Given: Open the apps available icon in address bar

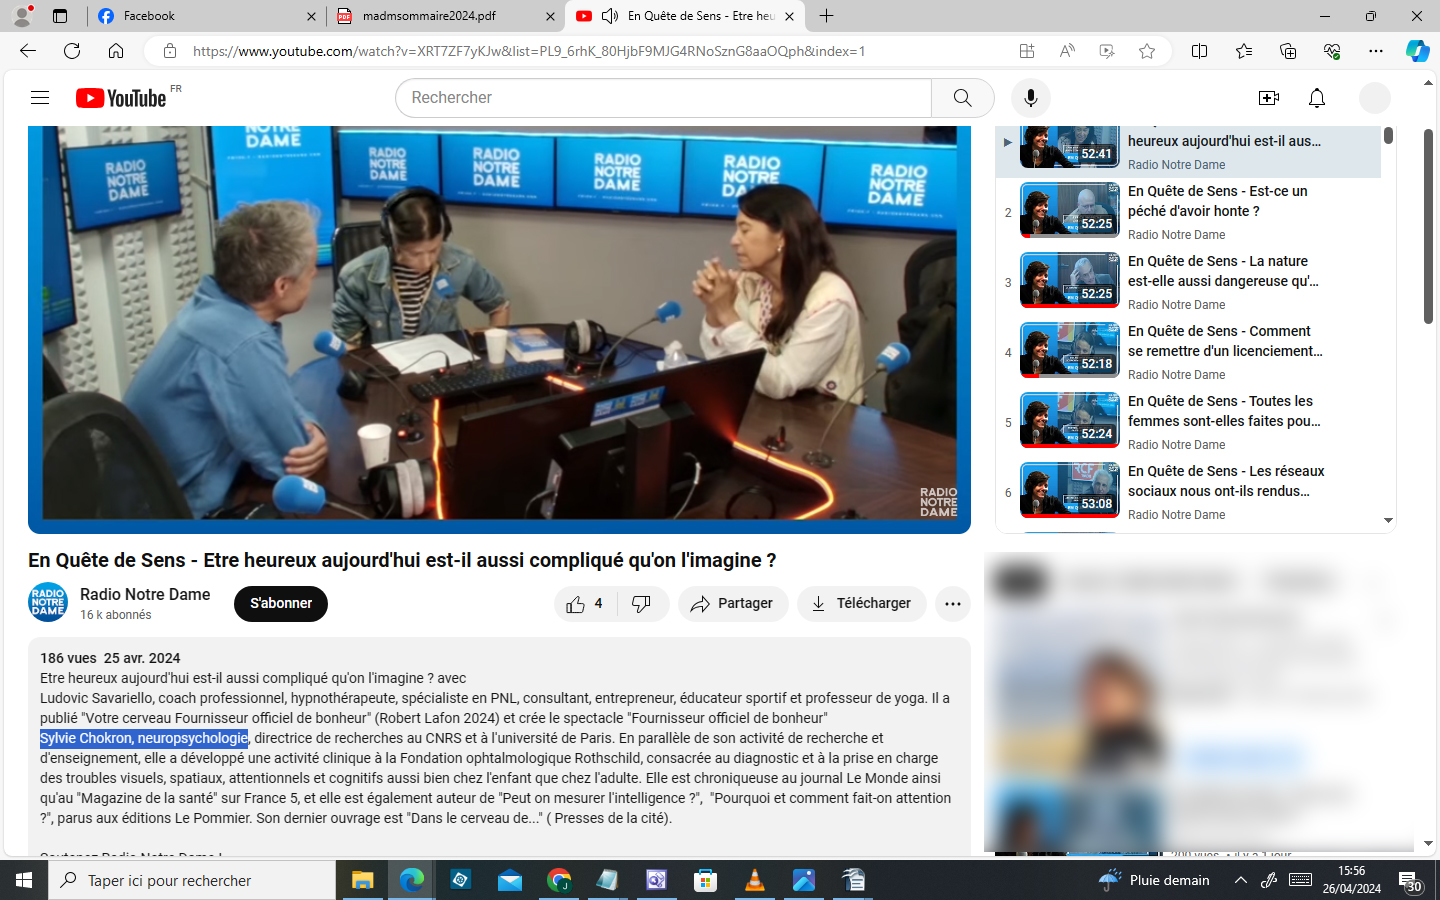Looking at the screenshot, I should tap(1027, 51).
